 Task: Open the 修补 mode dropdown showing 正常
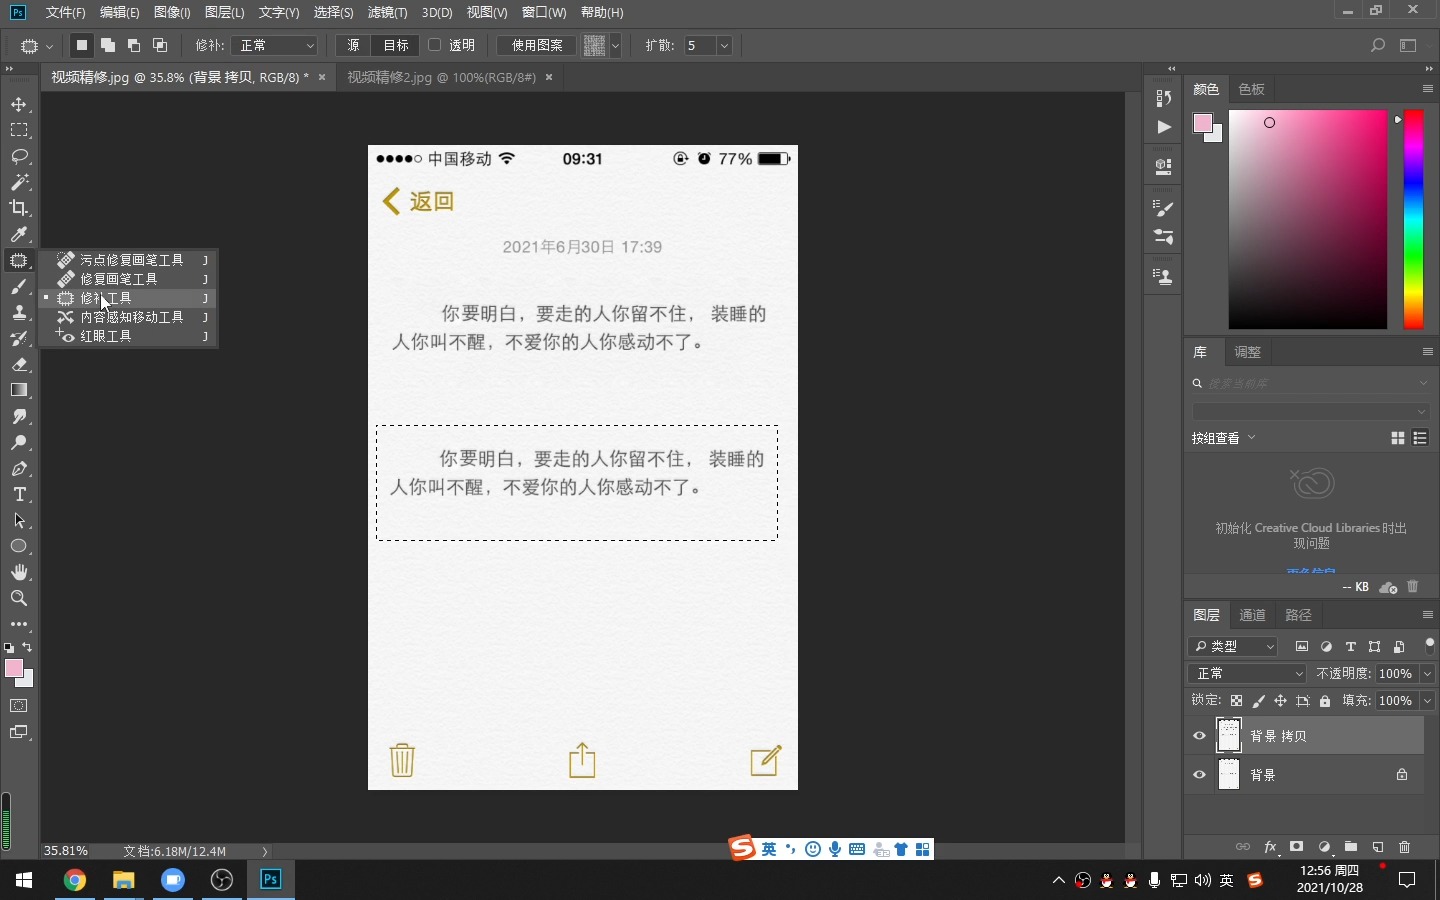click(x=275, y=45)
